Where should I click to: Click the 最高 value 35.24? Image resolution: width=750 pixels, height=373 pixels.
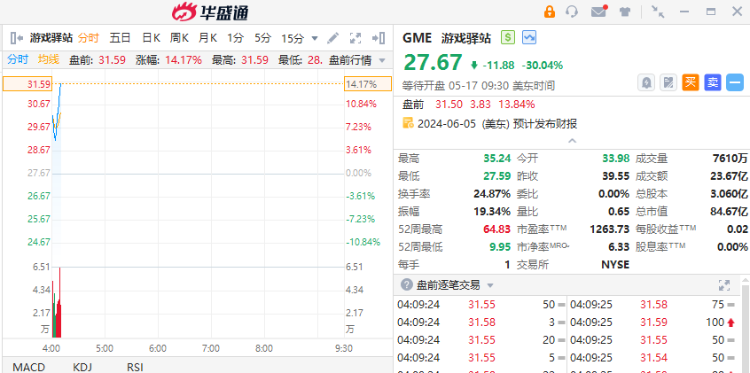496,159
